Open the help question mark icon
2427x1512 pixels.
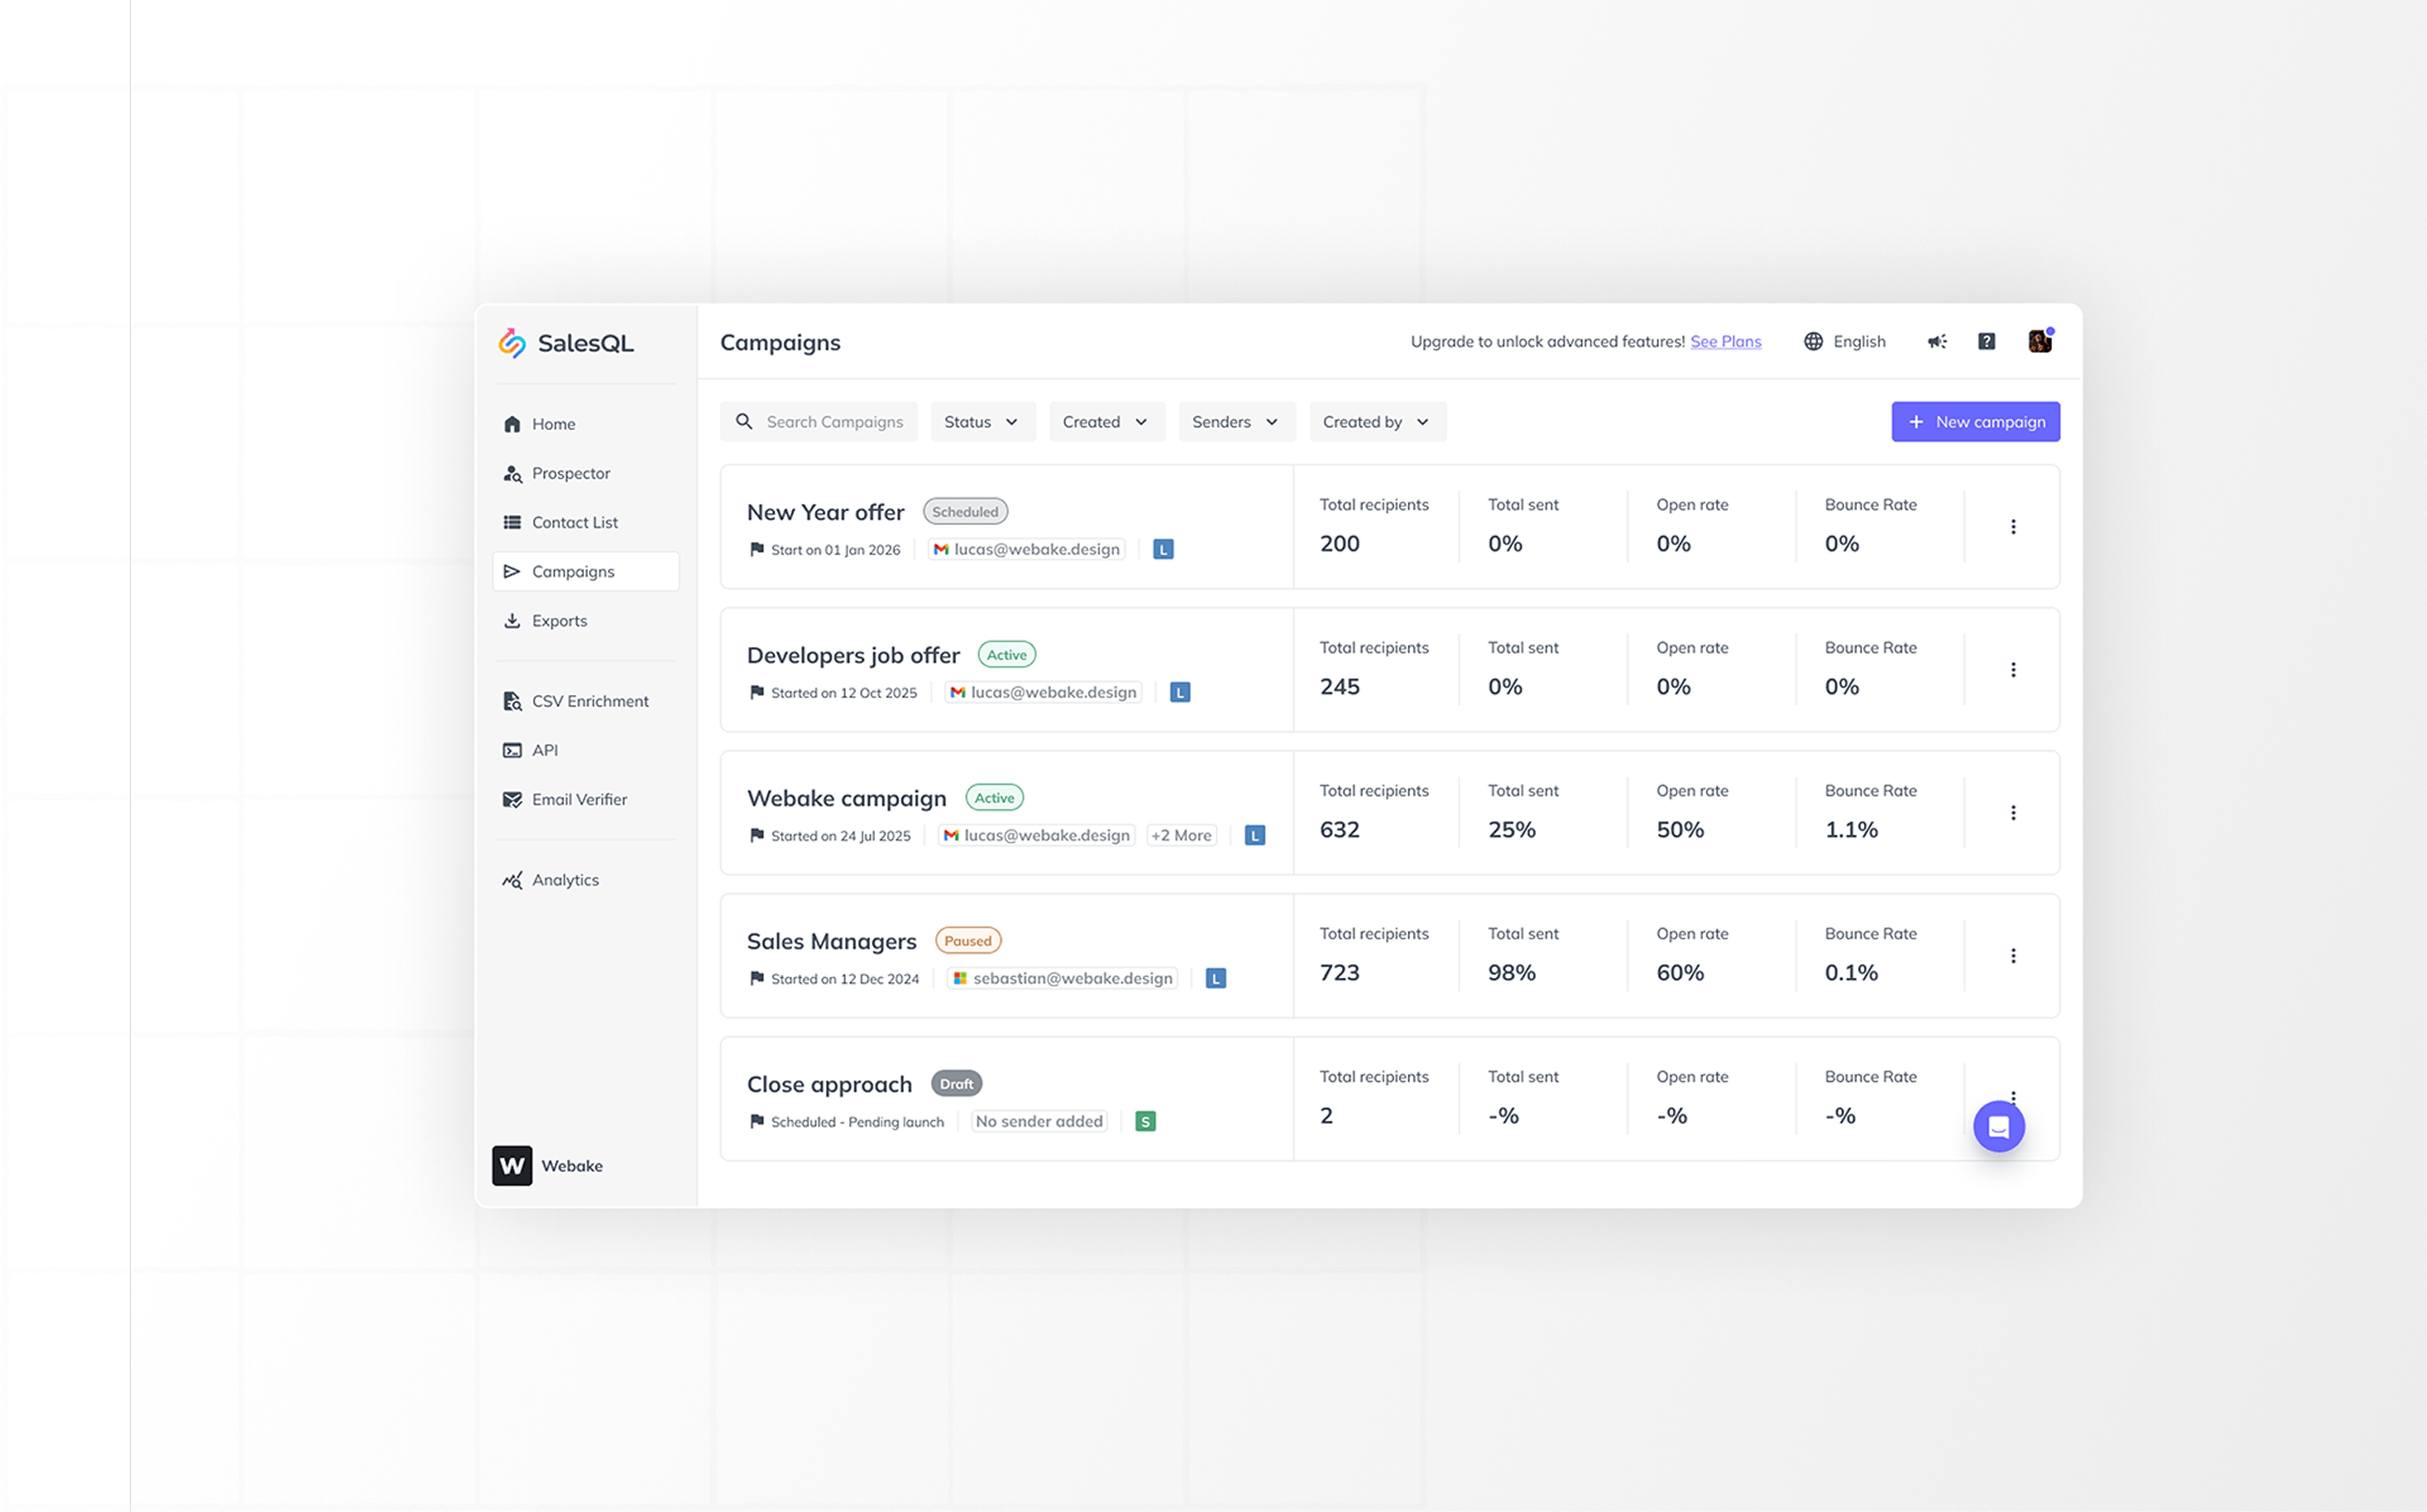click(1987, 342)
